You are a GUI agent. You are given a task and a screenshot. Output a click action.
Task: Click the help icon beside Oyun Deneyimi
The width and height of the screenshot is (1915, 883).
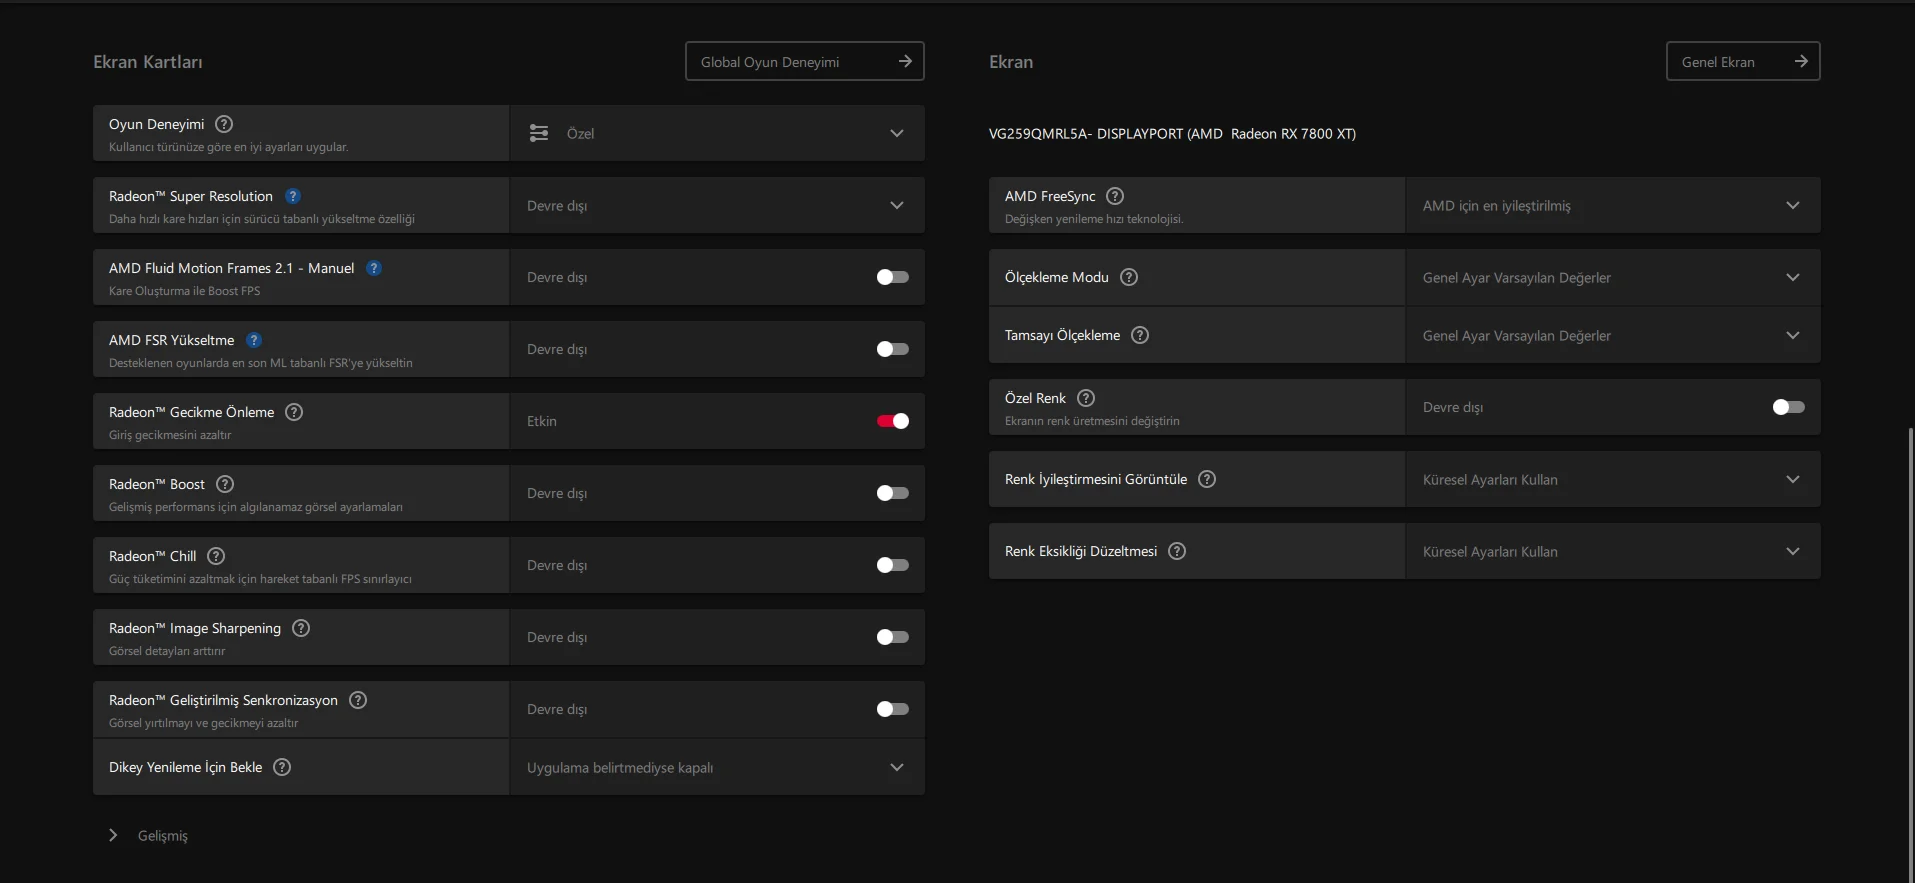(224, 124)
